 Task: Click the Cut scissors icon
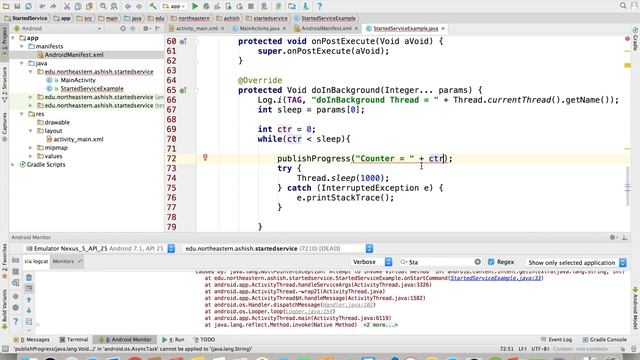coord(67,6)
